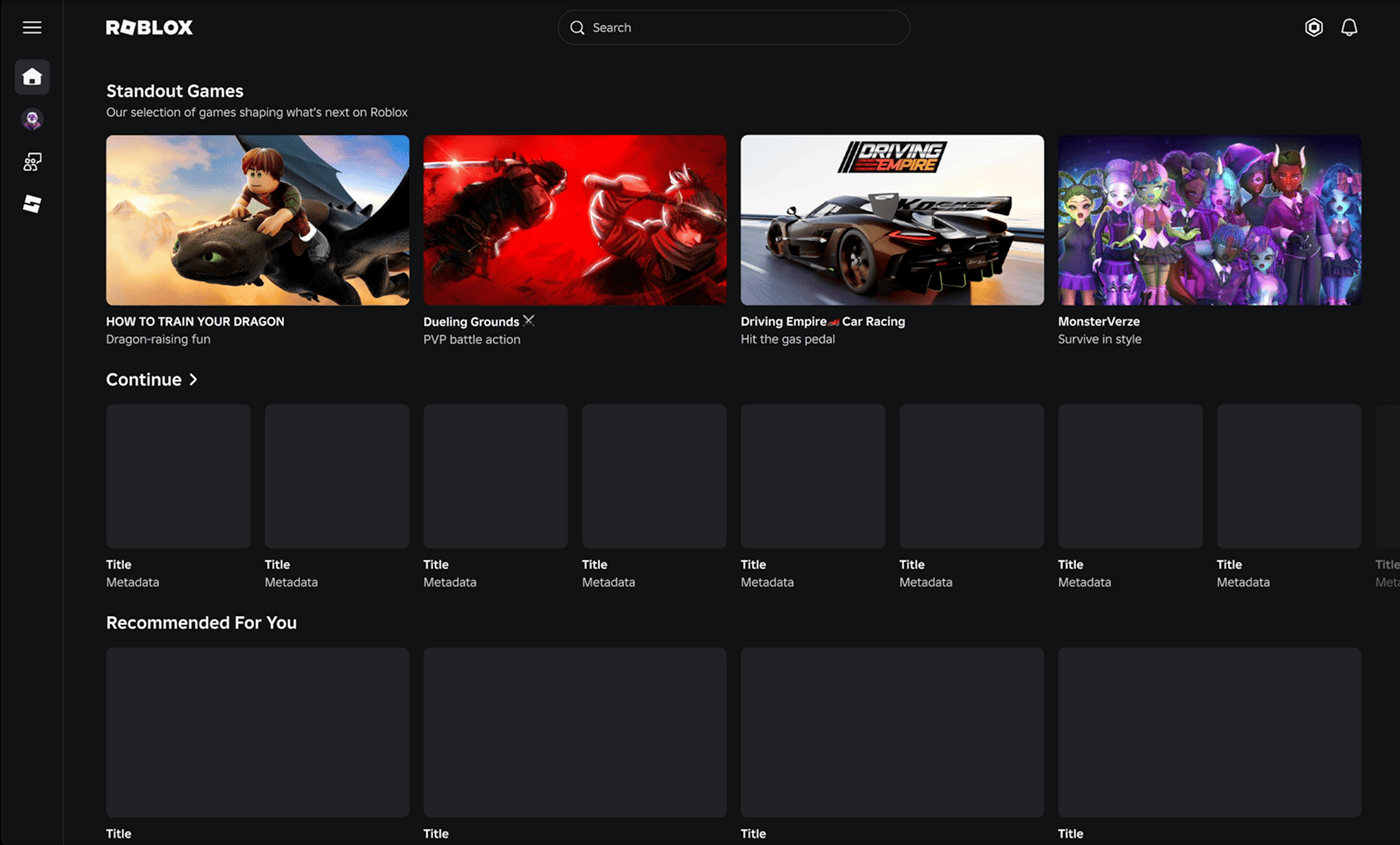
Task: Click the "Survive in style" caption
Action: point(1100,340)
